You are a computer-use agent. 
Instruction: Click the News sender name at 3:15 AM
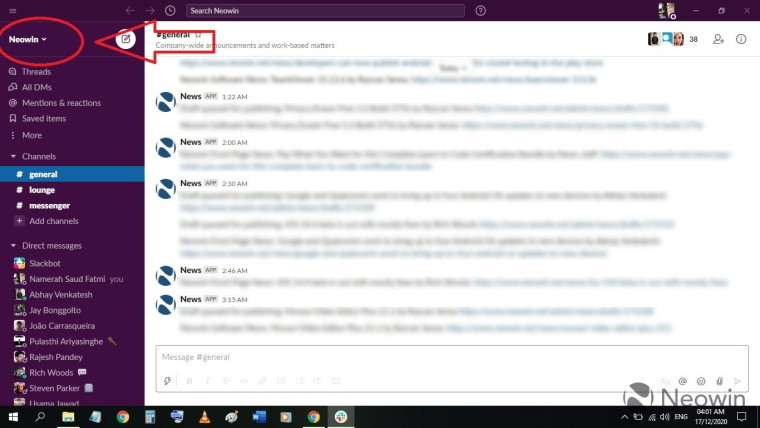tap(190, 299)
